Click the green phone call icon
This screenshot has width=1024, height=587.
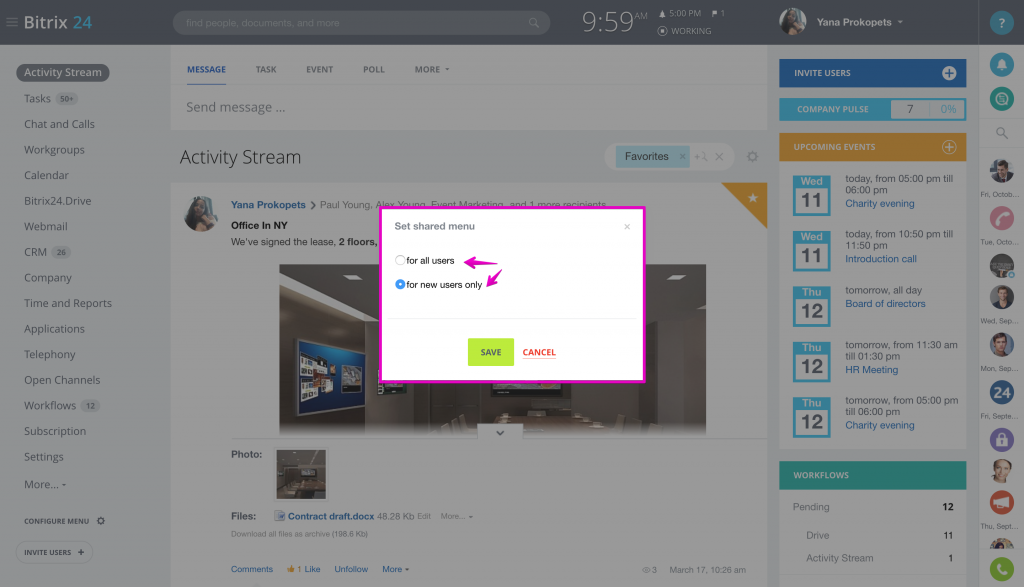click(x=1001, y=569)
